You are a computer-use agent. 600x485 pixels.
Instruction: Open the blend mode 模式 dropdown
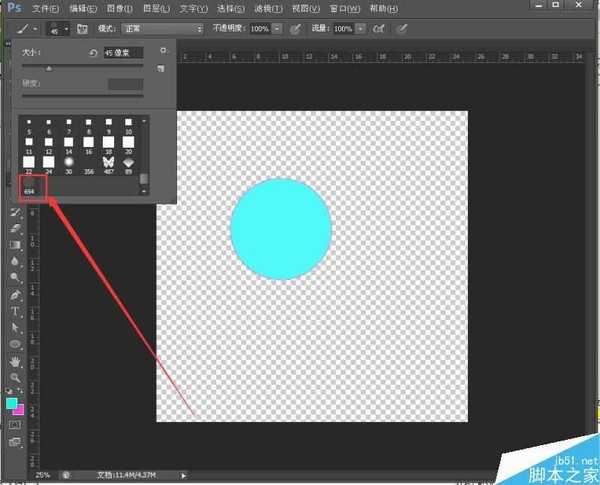[162, 29]
